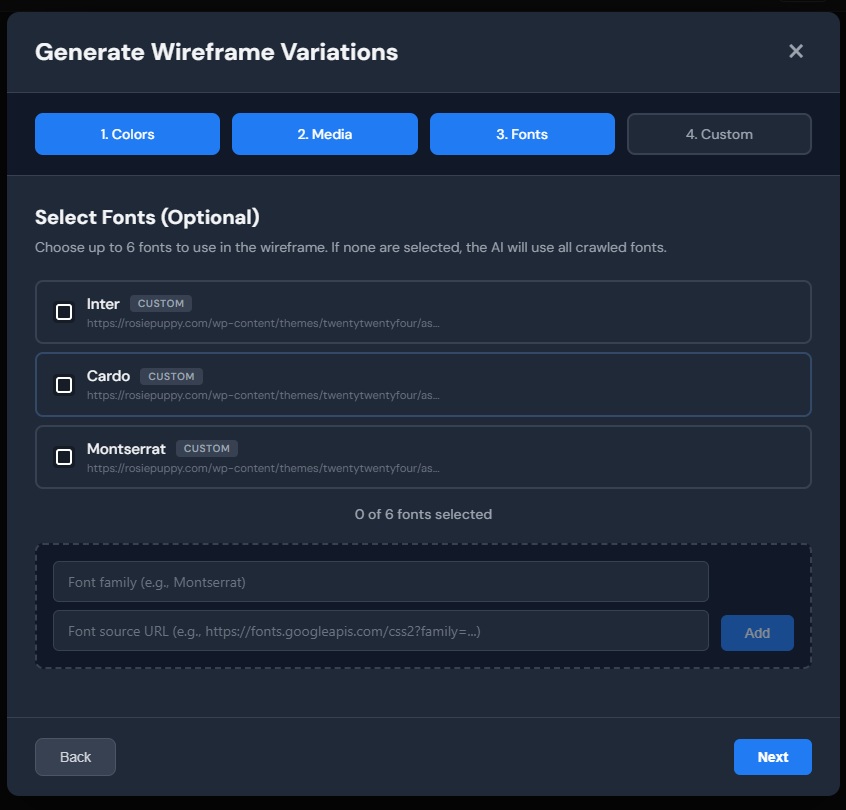Select the 3. Fonts step tab

[x=522, y=134]
